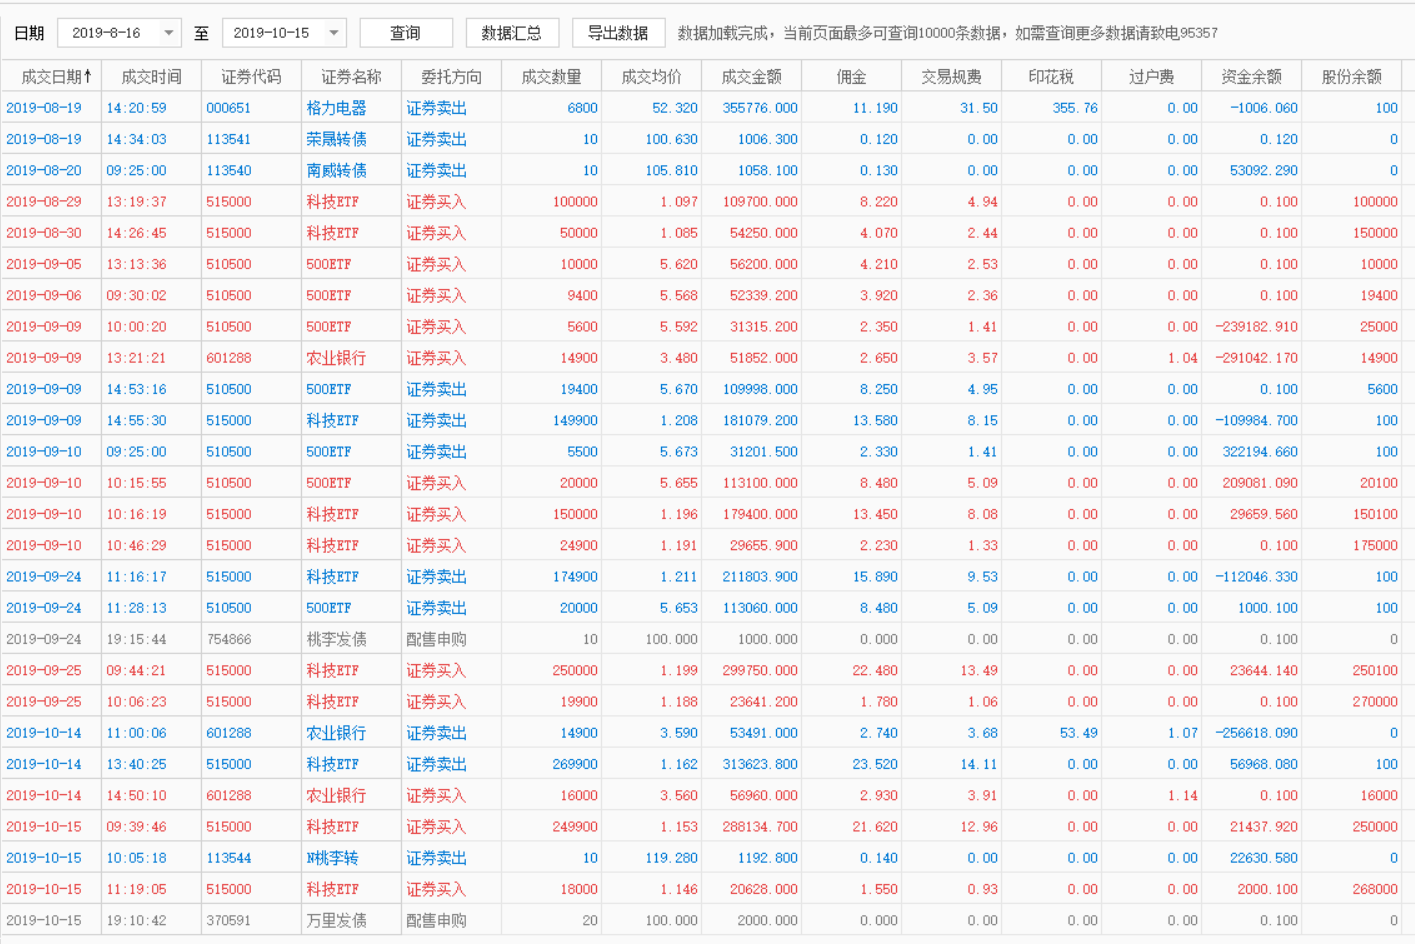
Task: Click trade time 10:15:55
Action: coord(136,483)
